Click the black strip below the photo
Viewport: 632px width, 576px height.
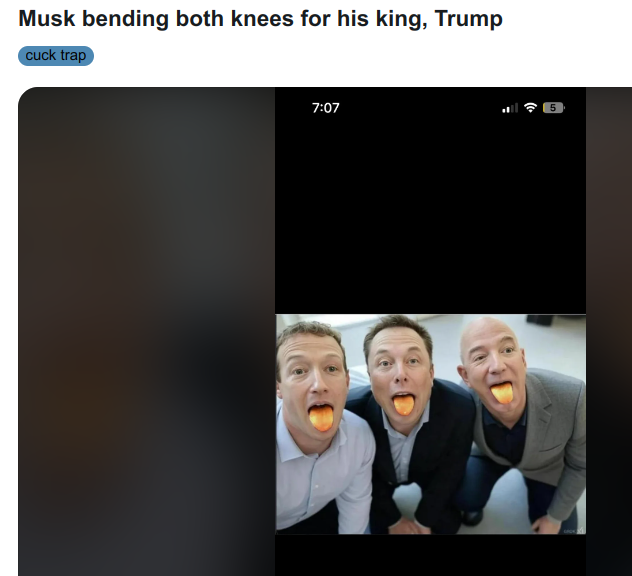(430, 555)
